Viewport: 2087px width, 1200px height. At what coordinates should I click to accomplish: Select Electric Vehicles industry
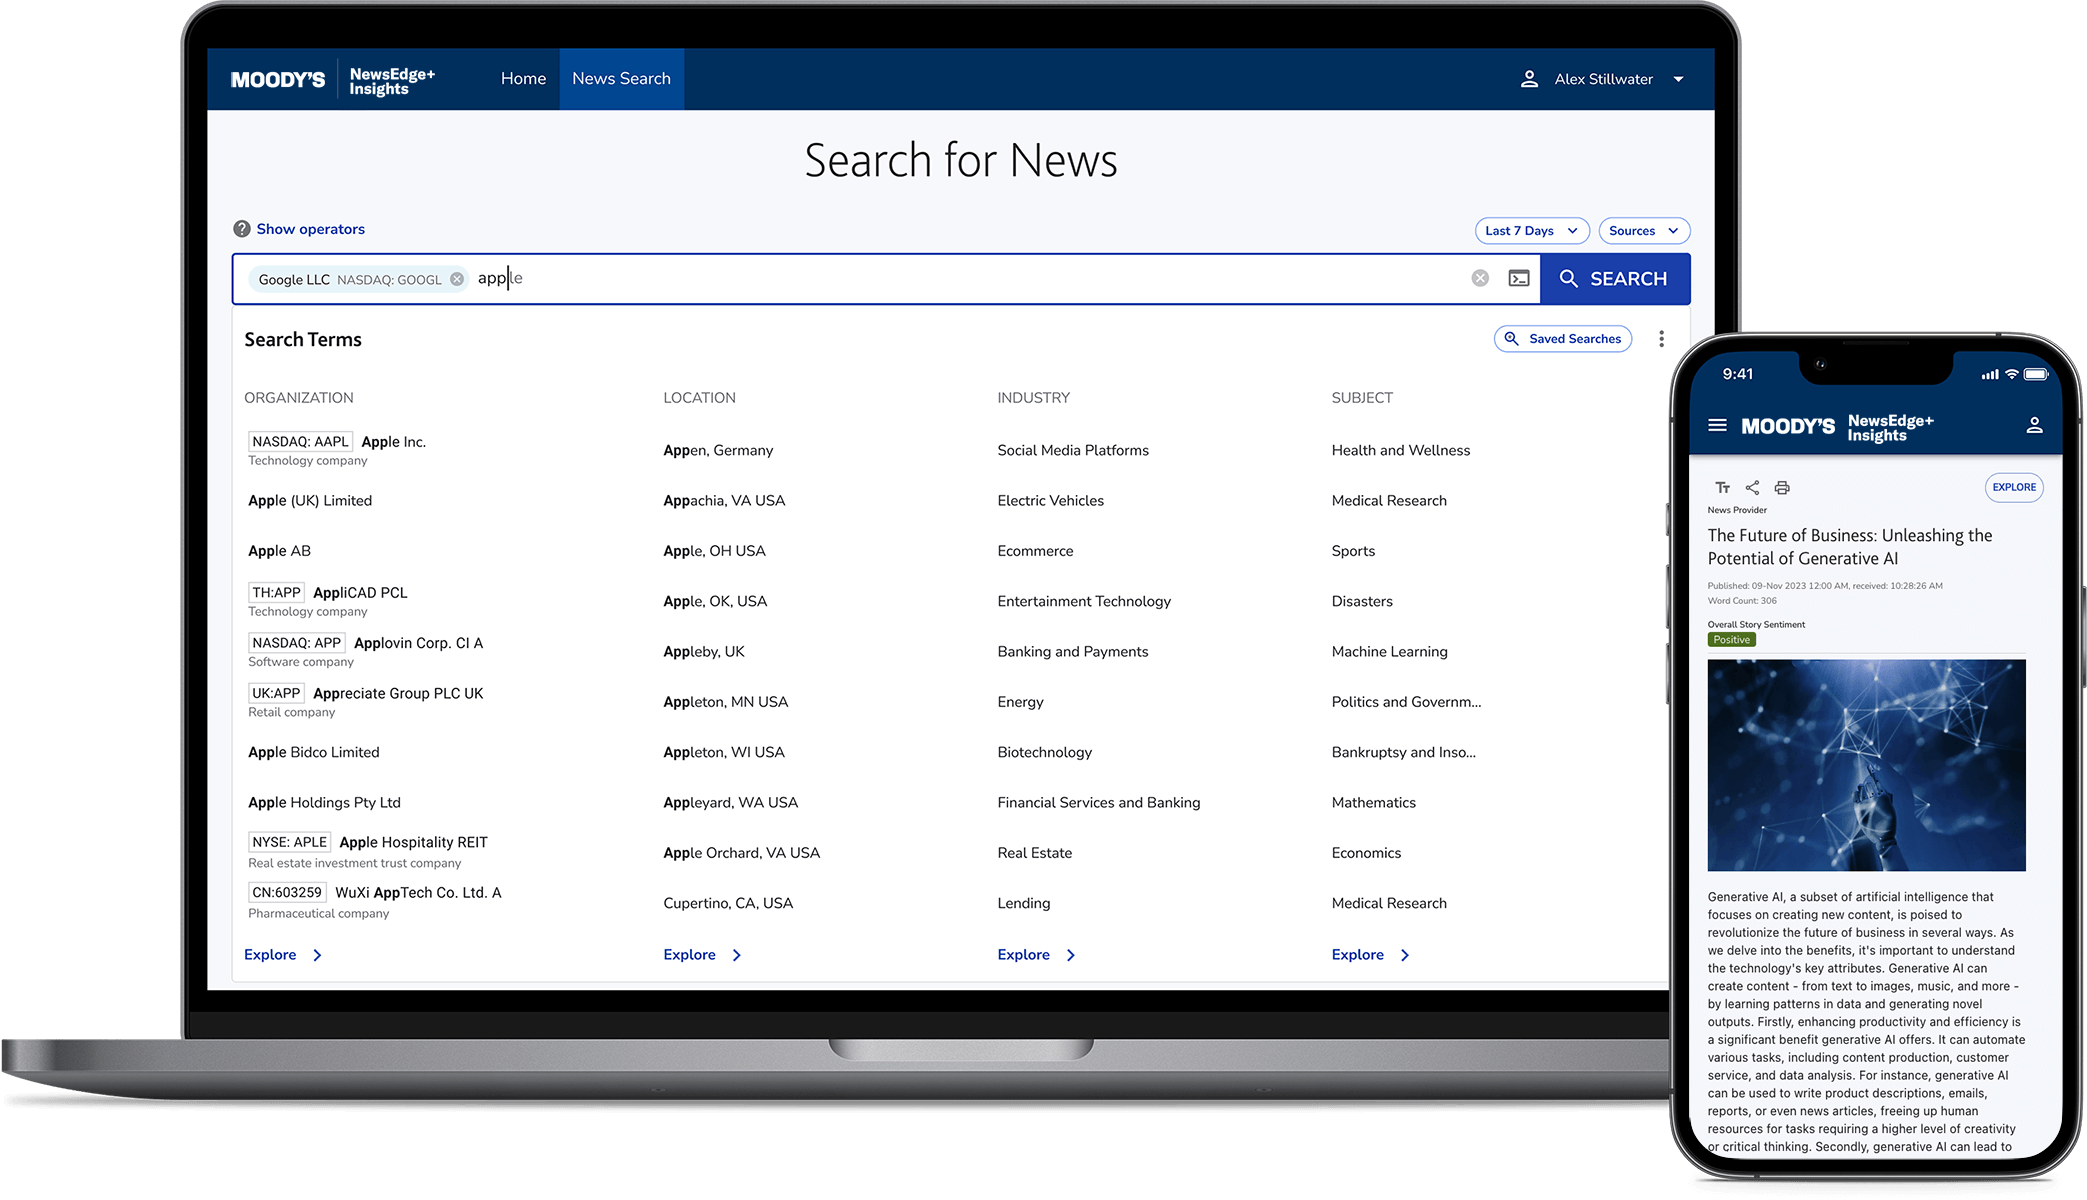coord(1050,501)
